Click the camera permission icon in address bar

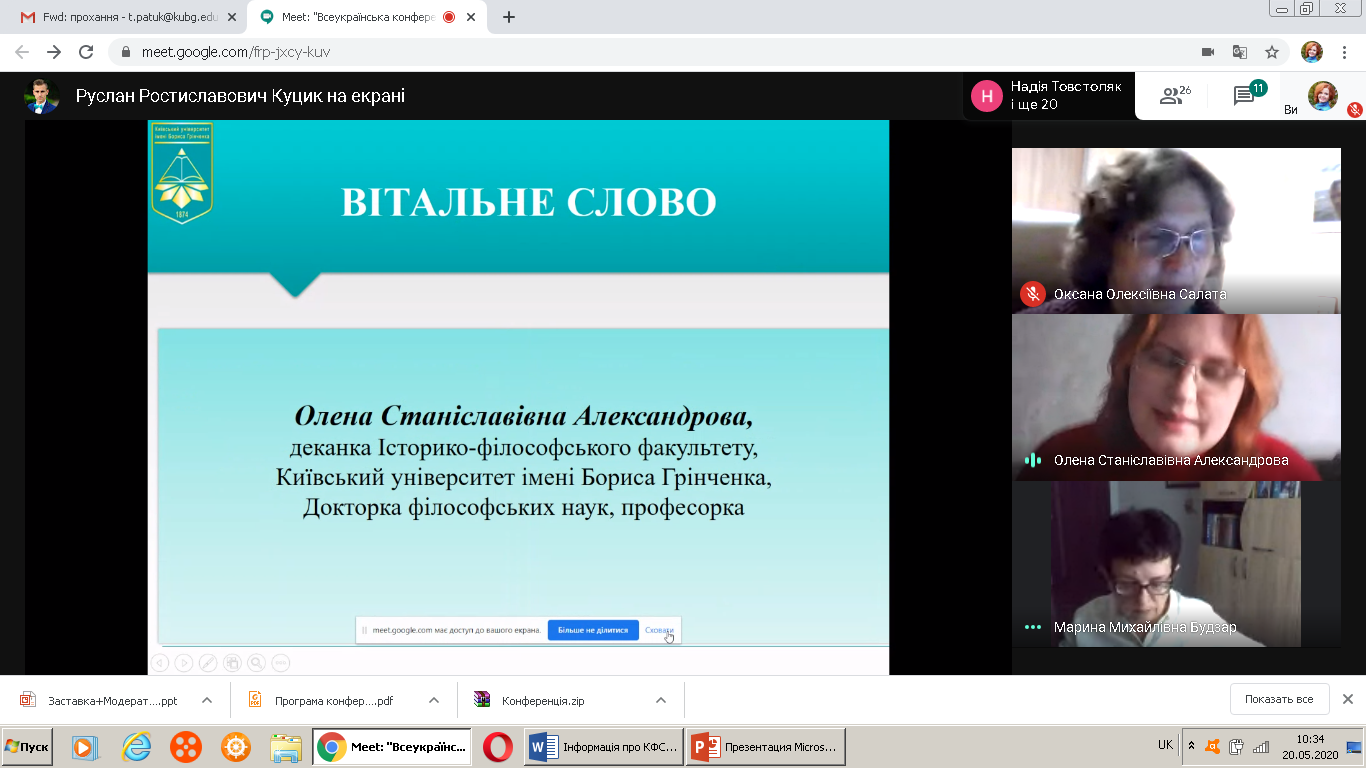[x=1207, y=52]
